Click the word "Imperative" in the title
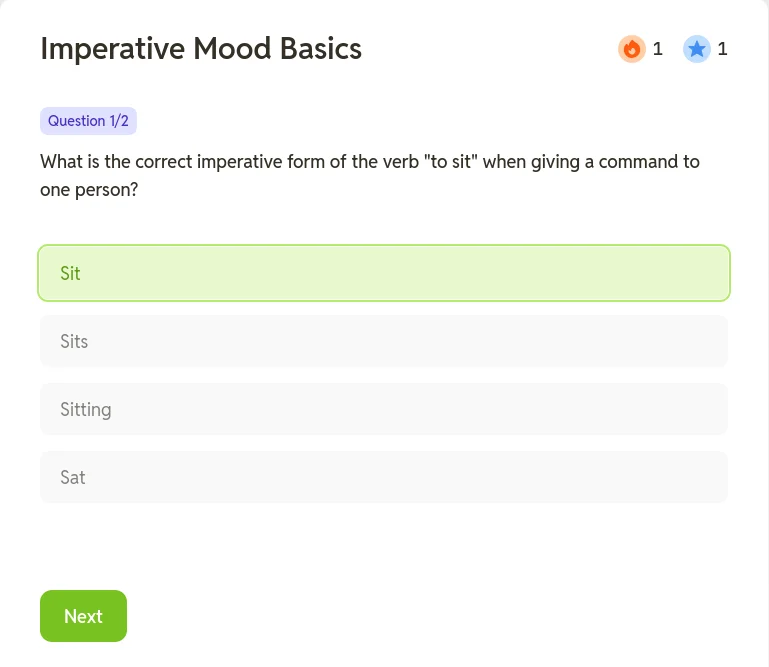The image size is (769, 667). (x=112, y=49)
